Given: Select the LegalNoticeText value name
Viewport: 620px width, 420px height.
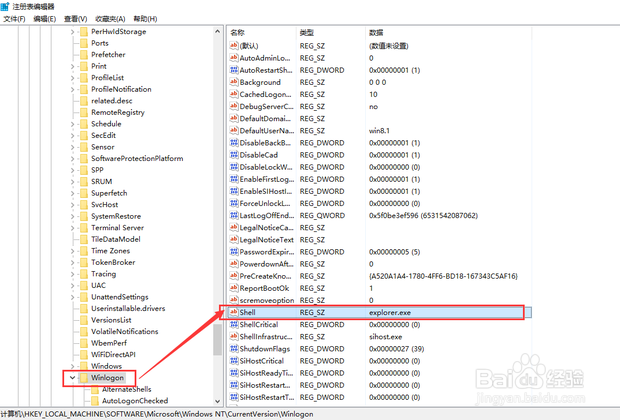Looking at the screenshot, I should pos(267,240).
